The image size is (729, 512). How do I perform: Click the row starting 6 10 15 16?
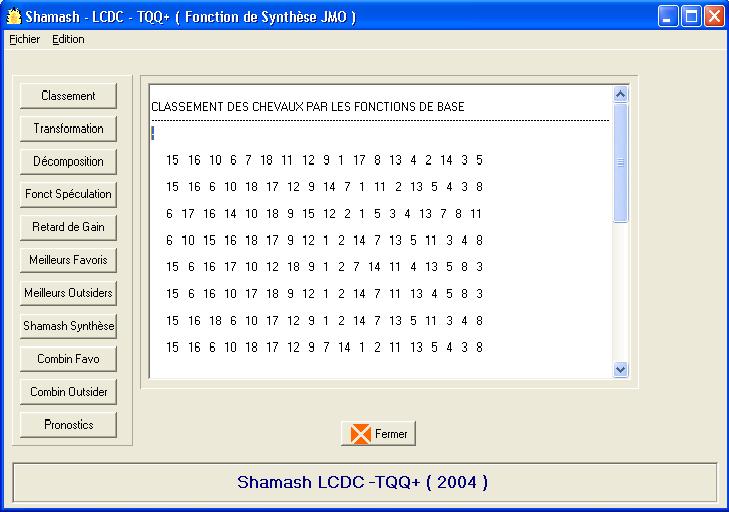[x=325, y=240]
